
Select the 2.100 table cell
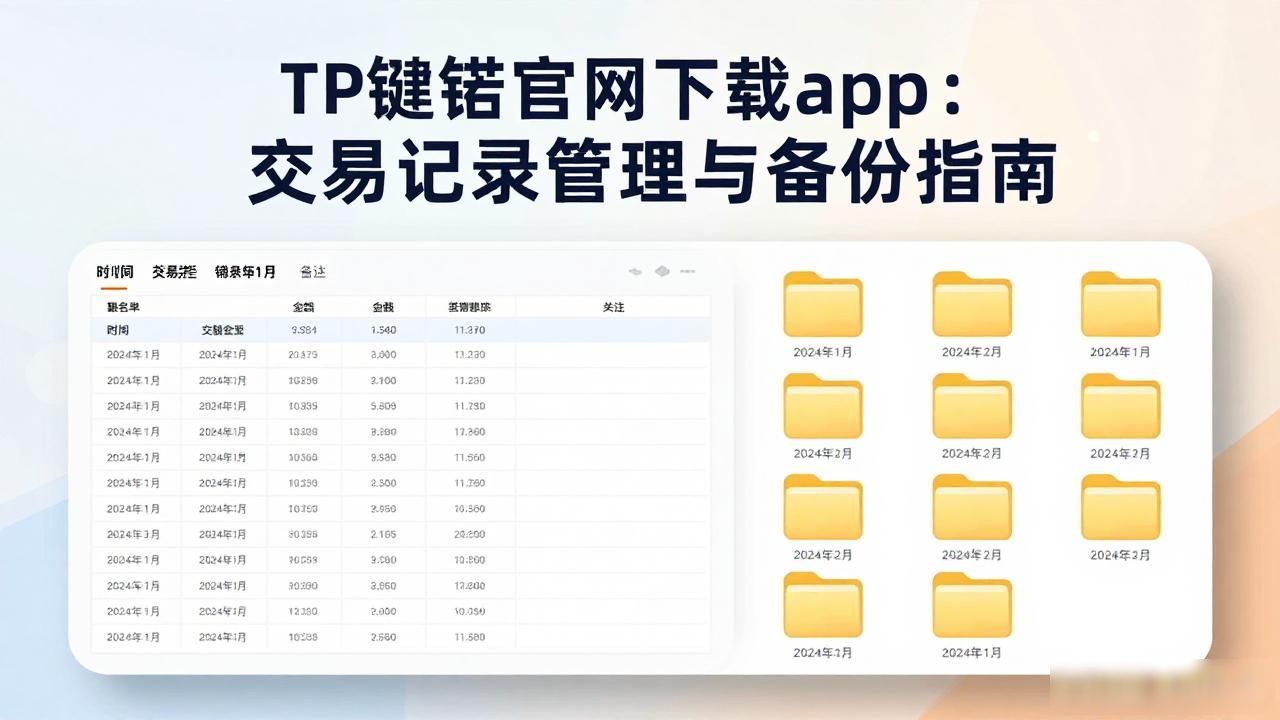pyautogui.click(x=384, y=380)
